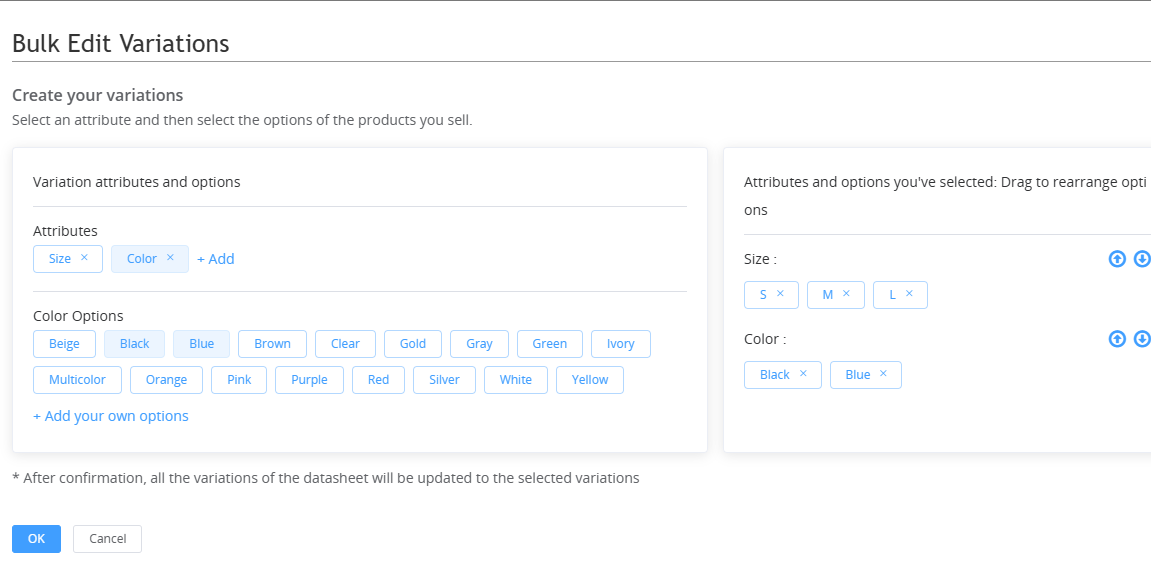The height and width of the screenshot is (569, 1151).
Task: Open the Add your own options link
Action: (x=111, y=416)
